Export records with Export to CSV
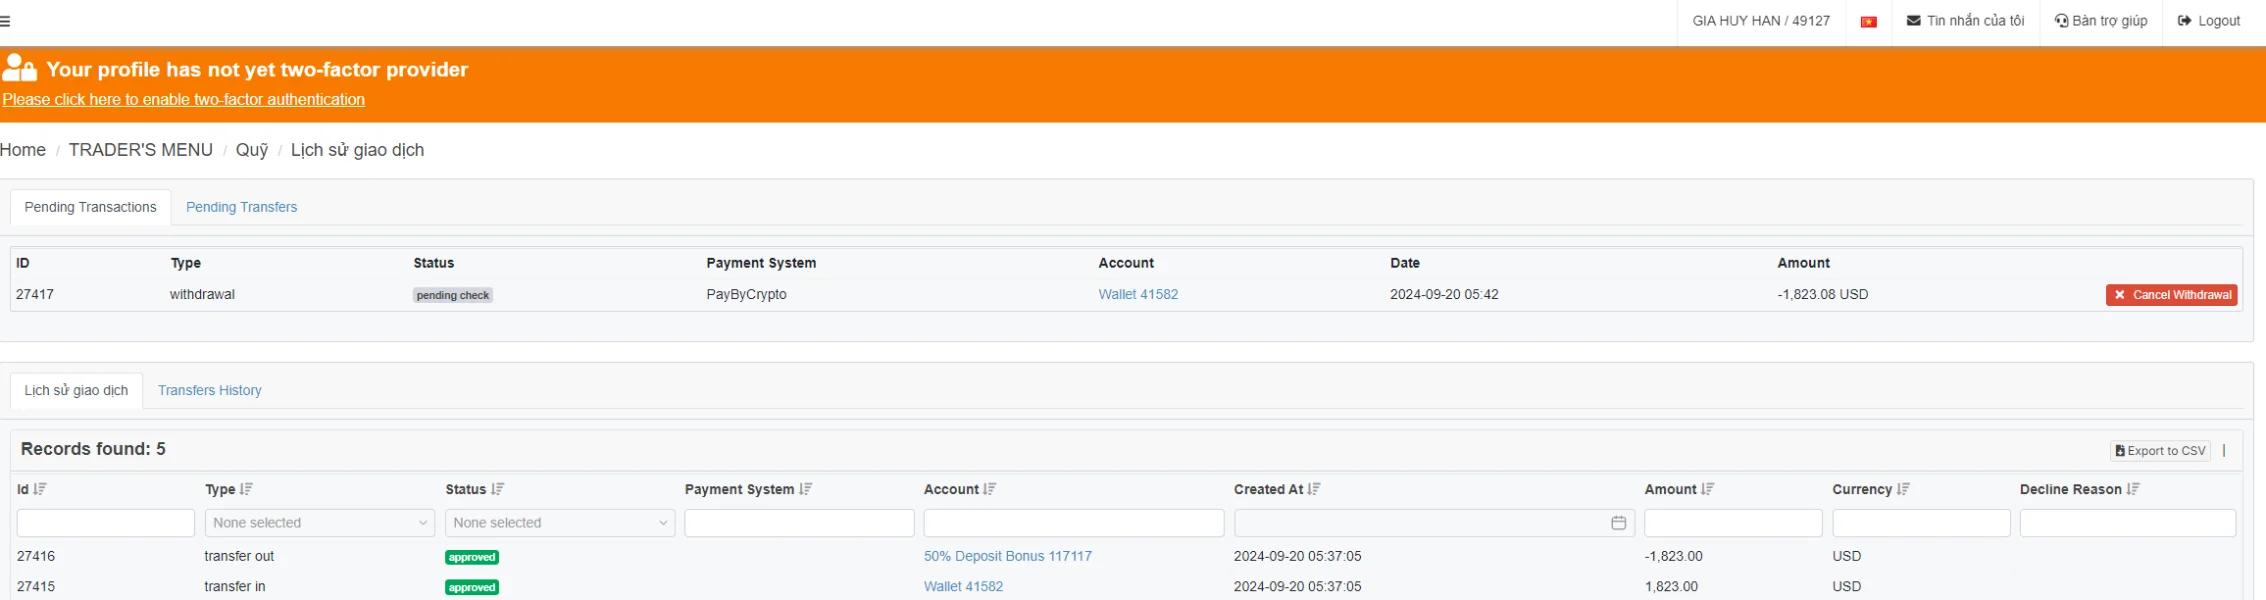Screen dimensions: 2266x600 2160,451
